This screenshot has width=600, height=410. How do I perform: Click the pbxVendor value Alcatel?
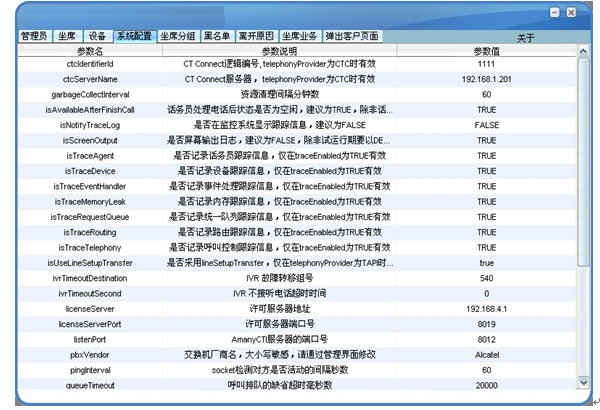coord(486,355)
